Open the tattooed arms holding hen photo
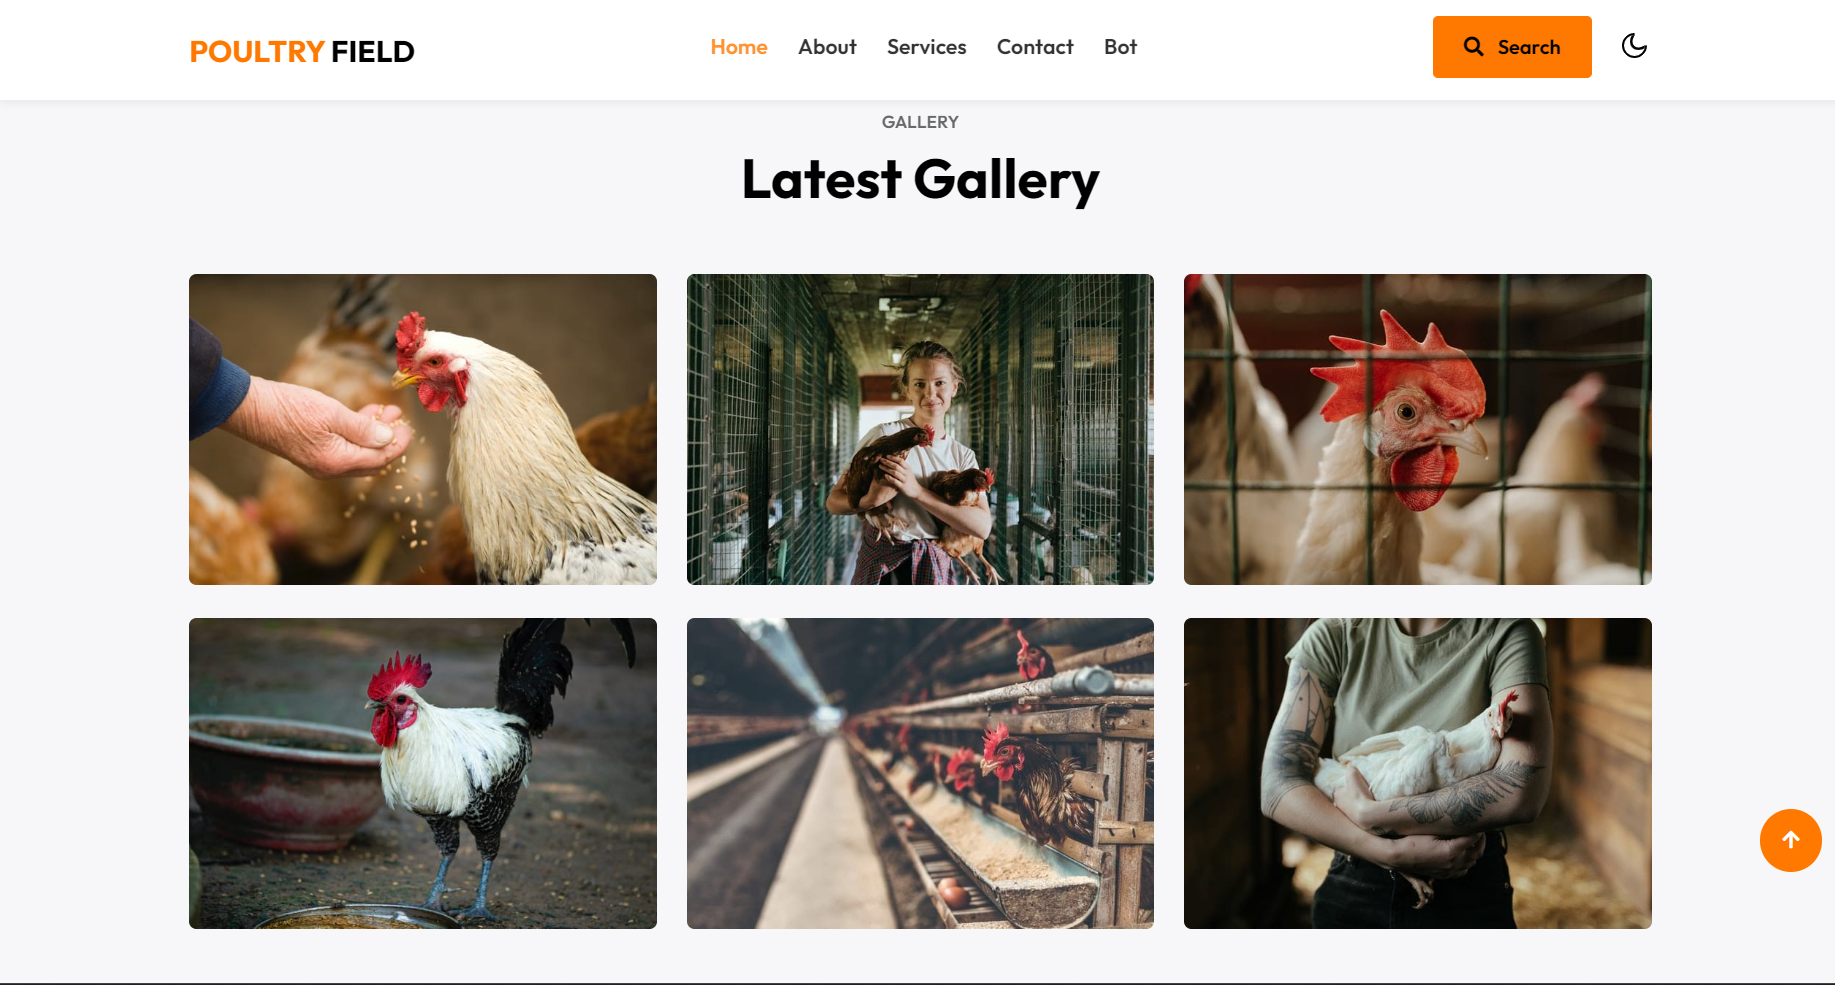This screenshot has width=1835, height=985. (1418, 773)
